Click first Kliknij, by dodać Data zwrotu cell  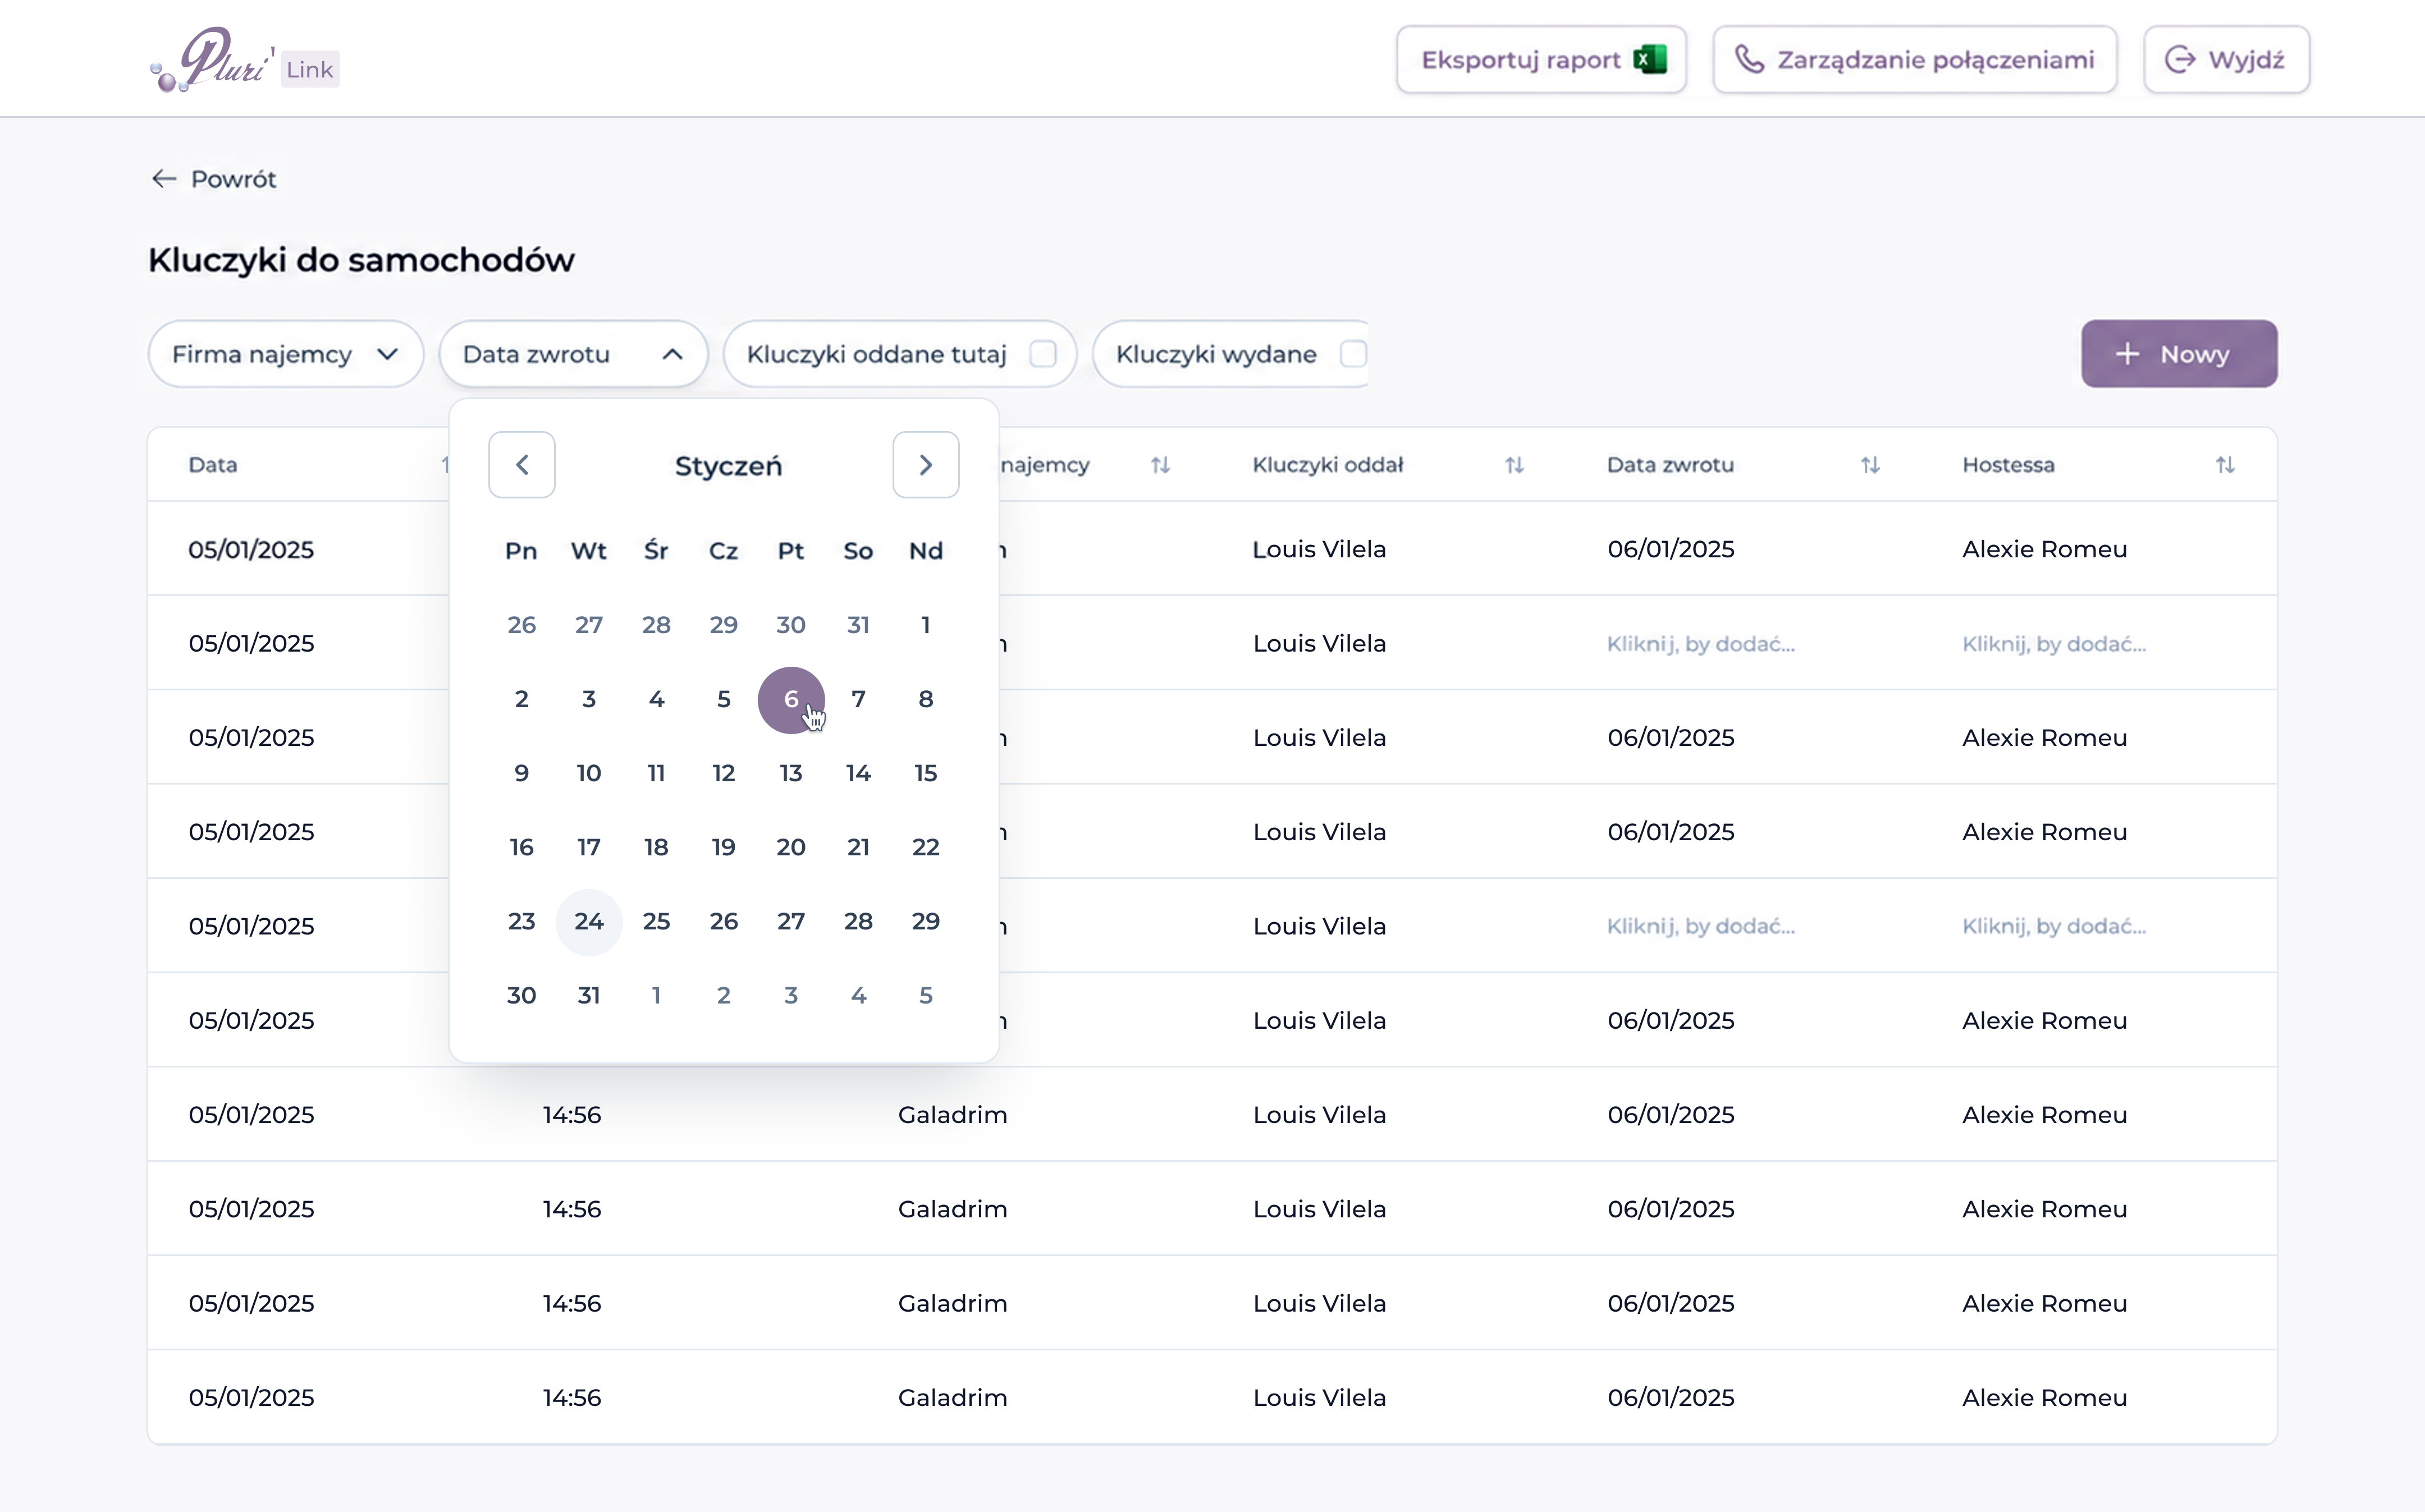click(x=1700, y=644)
